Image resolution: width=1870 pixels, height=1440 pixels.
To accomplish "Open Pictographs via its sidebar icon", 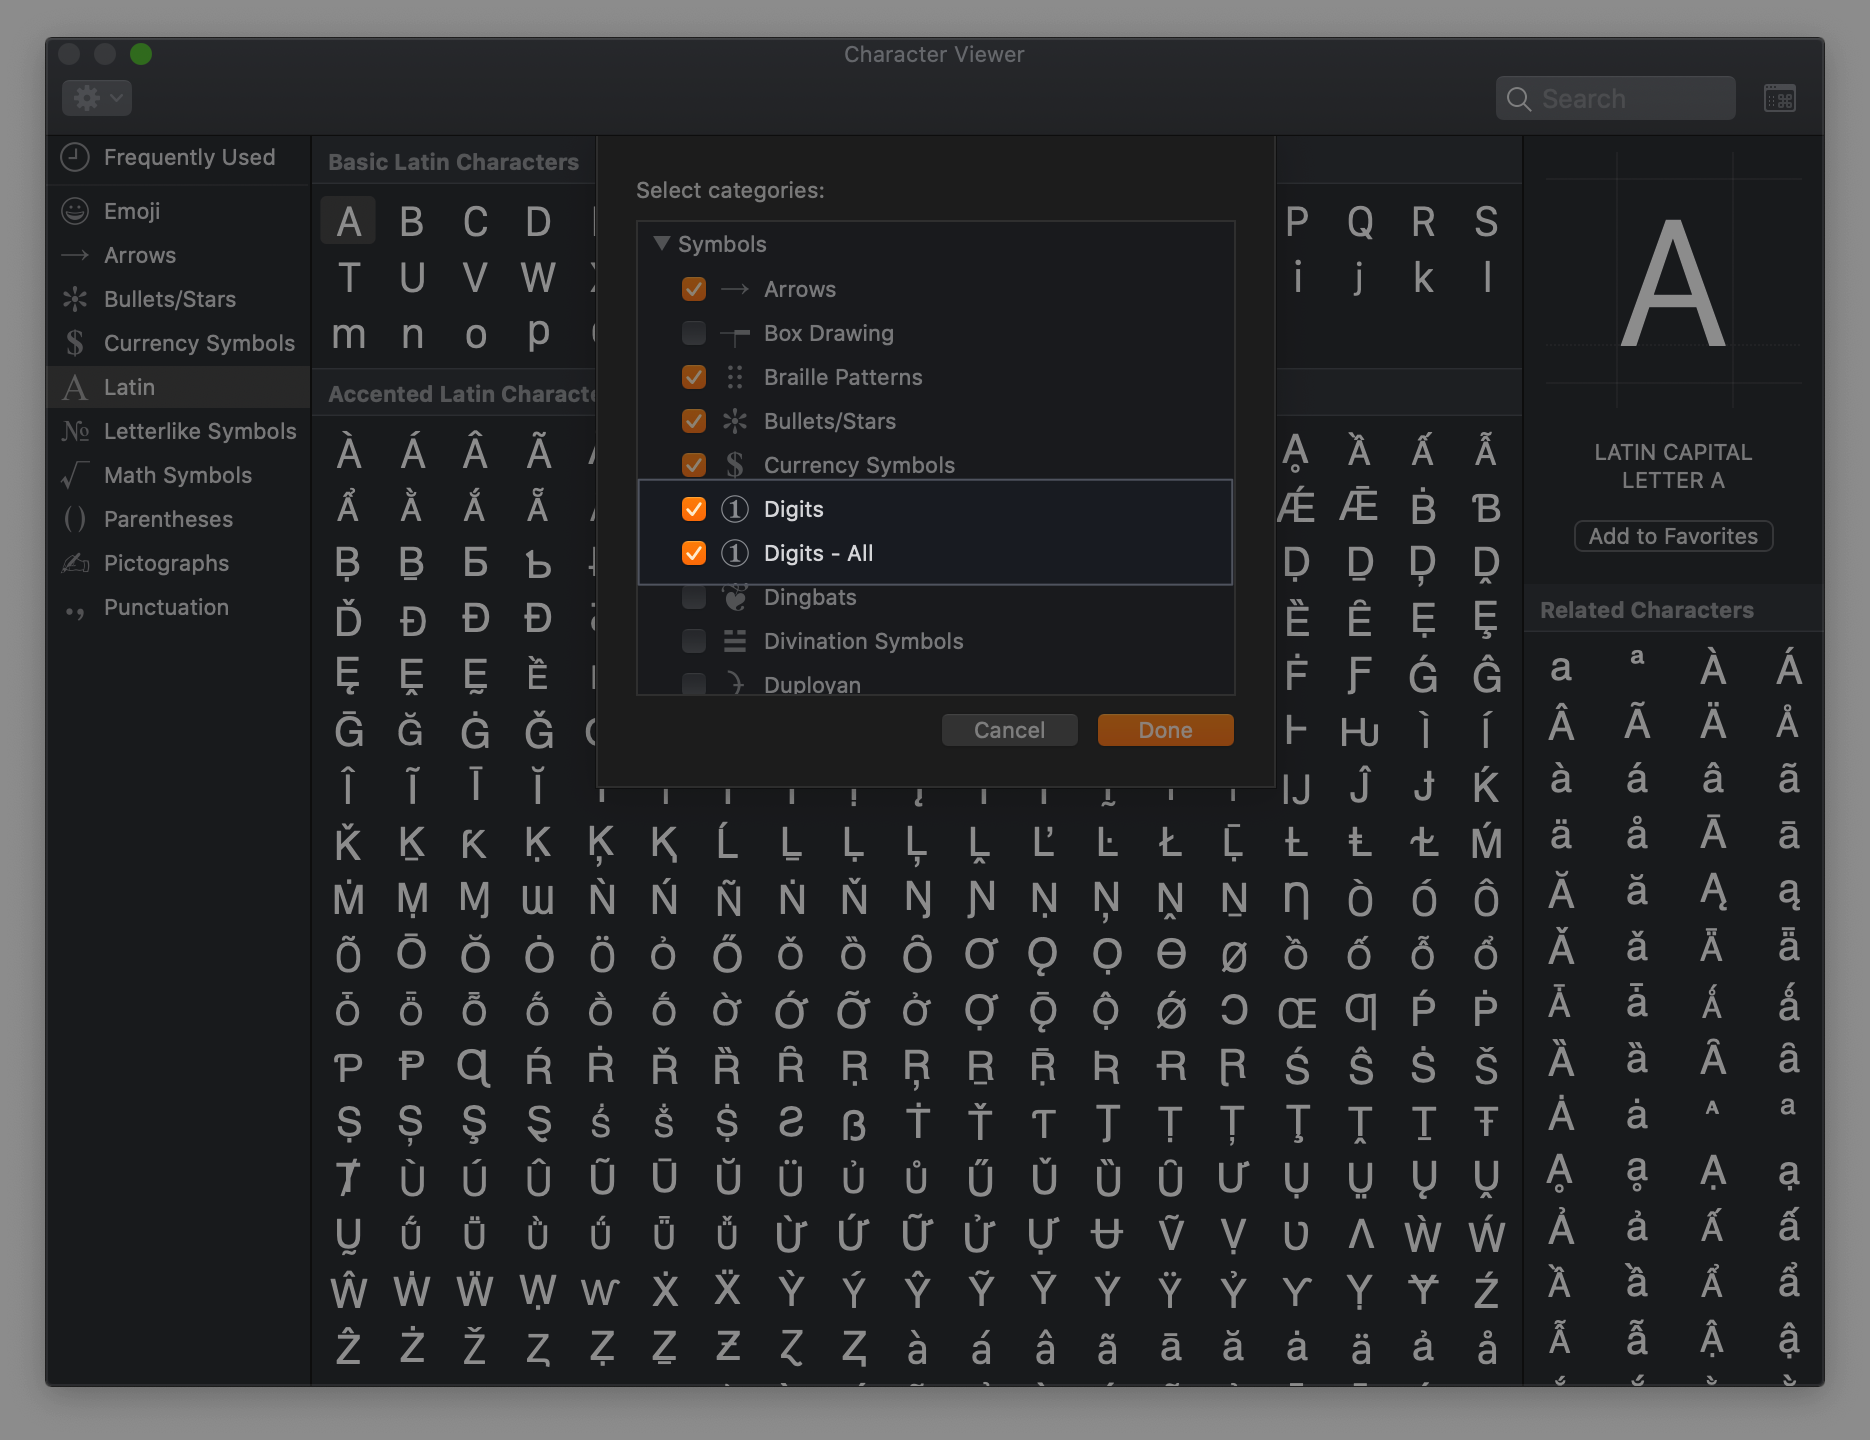I will click(x=75, y=563).
